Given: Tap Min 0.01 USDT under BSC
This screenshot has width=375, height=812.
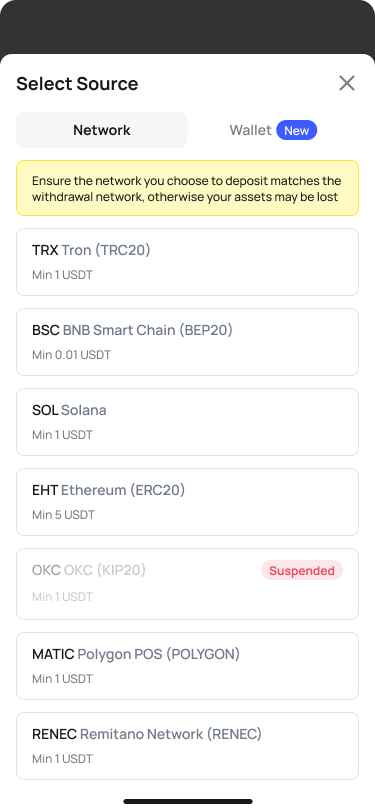Looking at the screenshot, I should 71,355.
